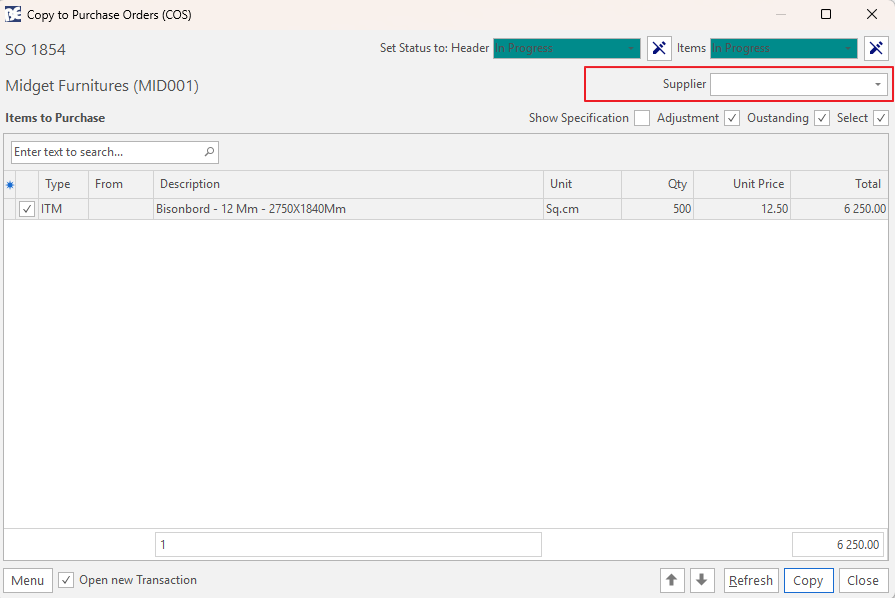The height and width of the screenshot is (598, 895).
Task: Open the Menu button
Action: click(x=27, y=580)
